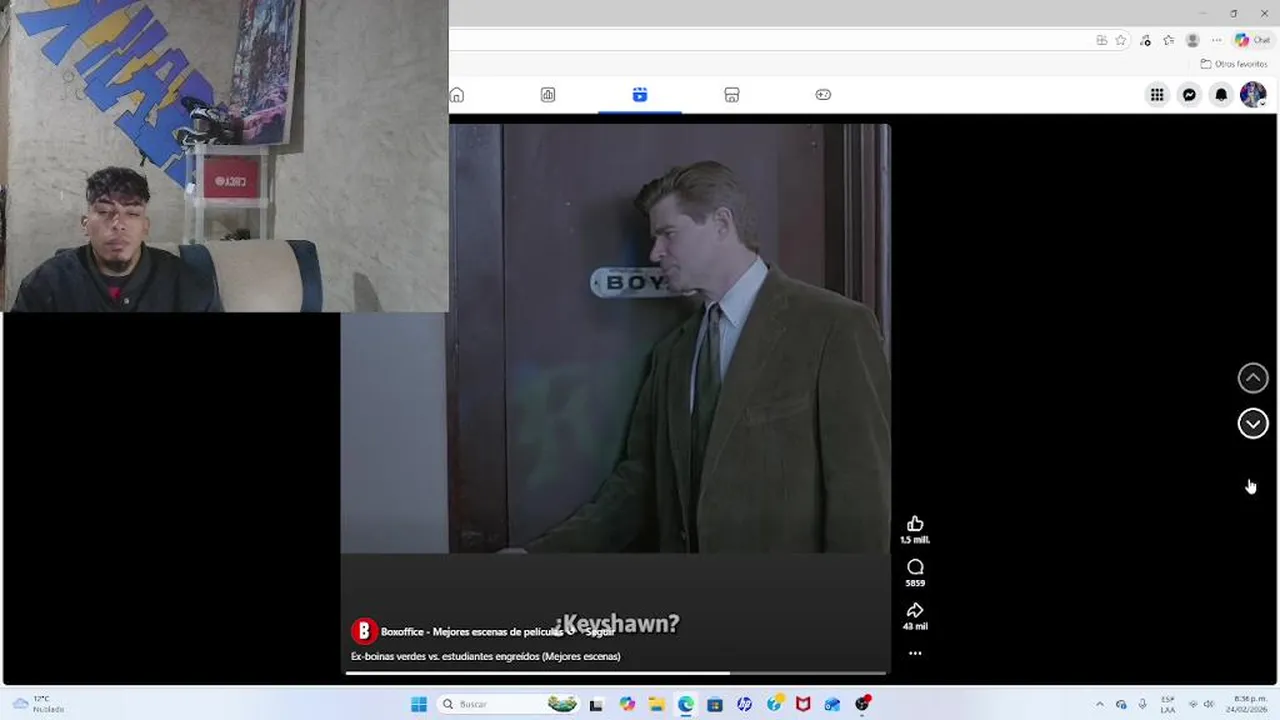This screenshot has height=720, width=1280.
Task: Click the reel caption 'Ex-boinas verdes vs. estudiantes'
Action: (485, 656)
